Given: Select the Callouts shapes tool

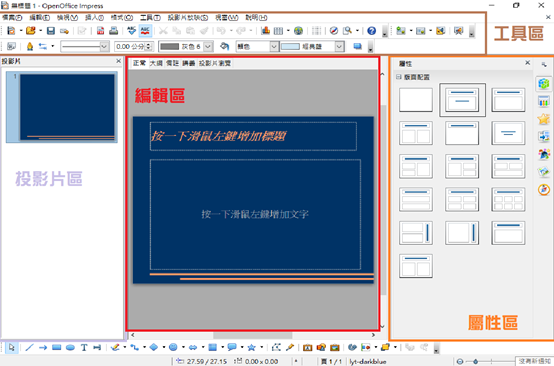Looking at the screenshot, I should point(232,348).
